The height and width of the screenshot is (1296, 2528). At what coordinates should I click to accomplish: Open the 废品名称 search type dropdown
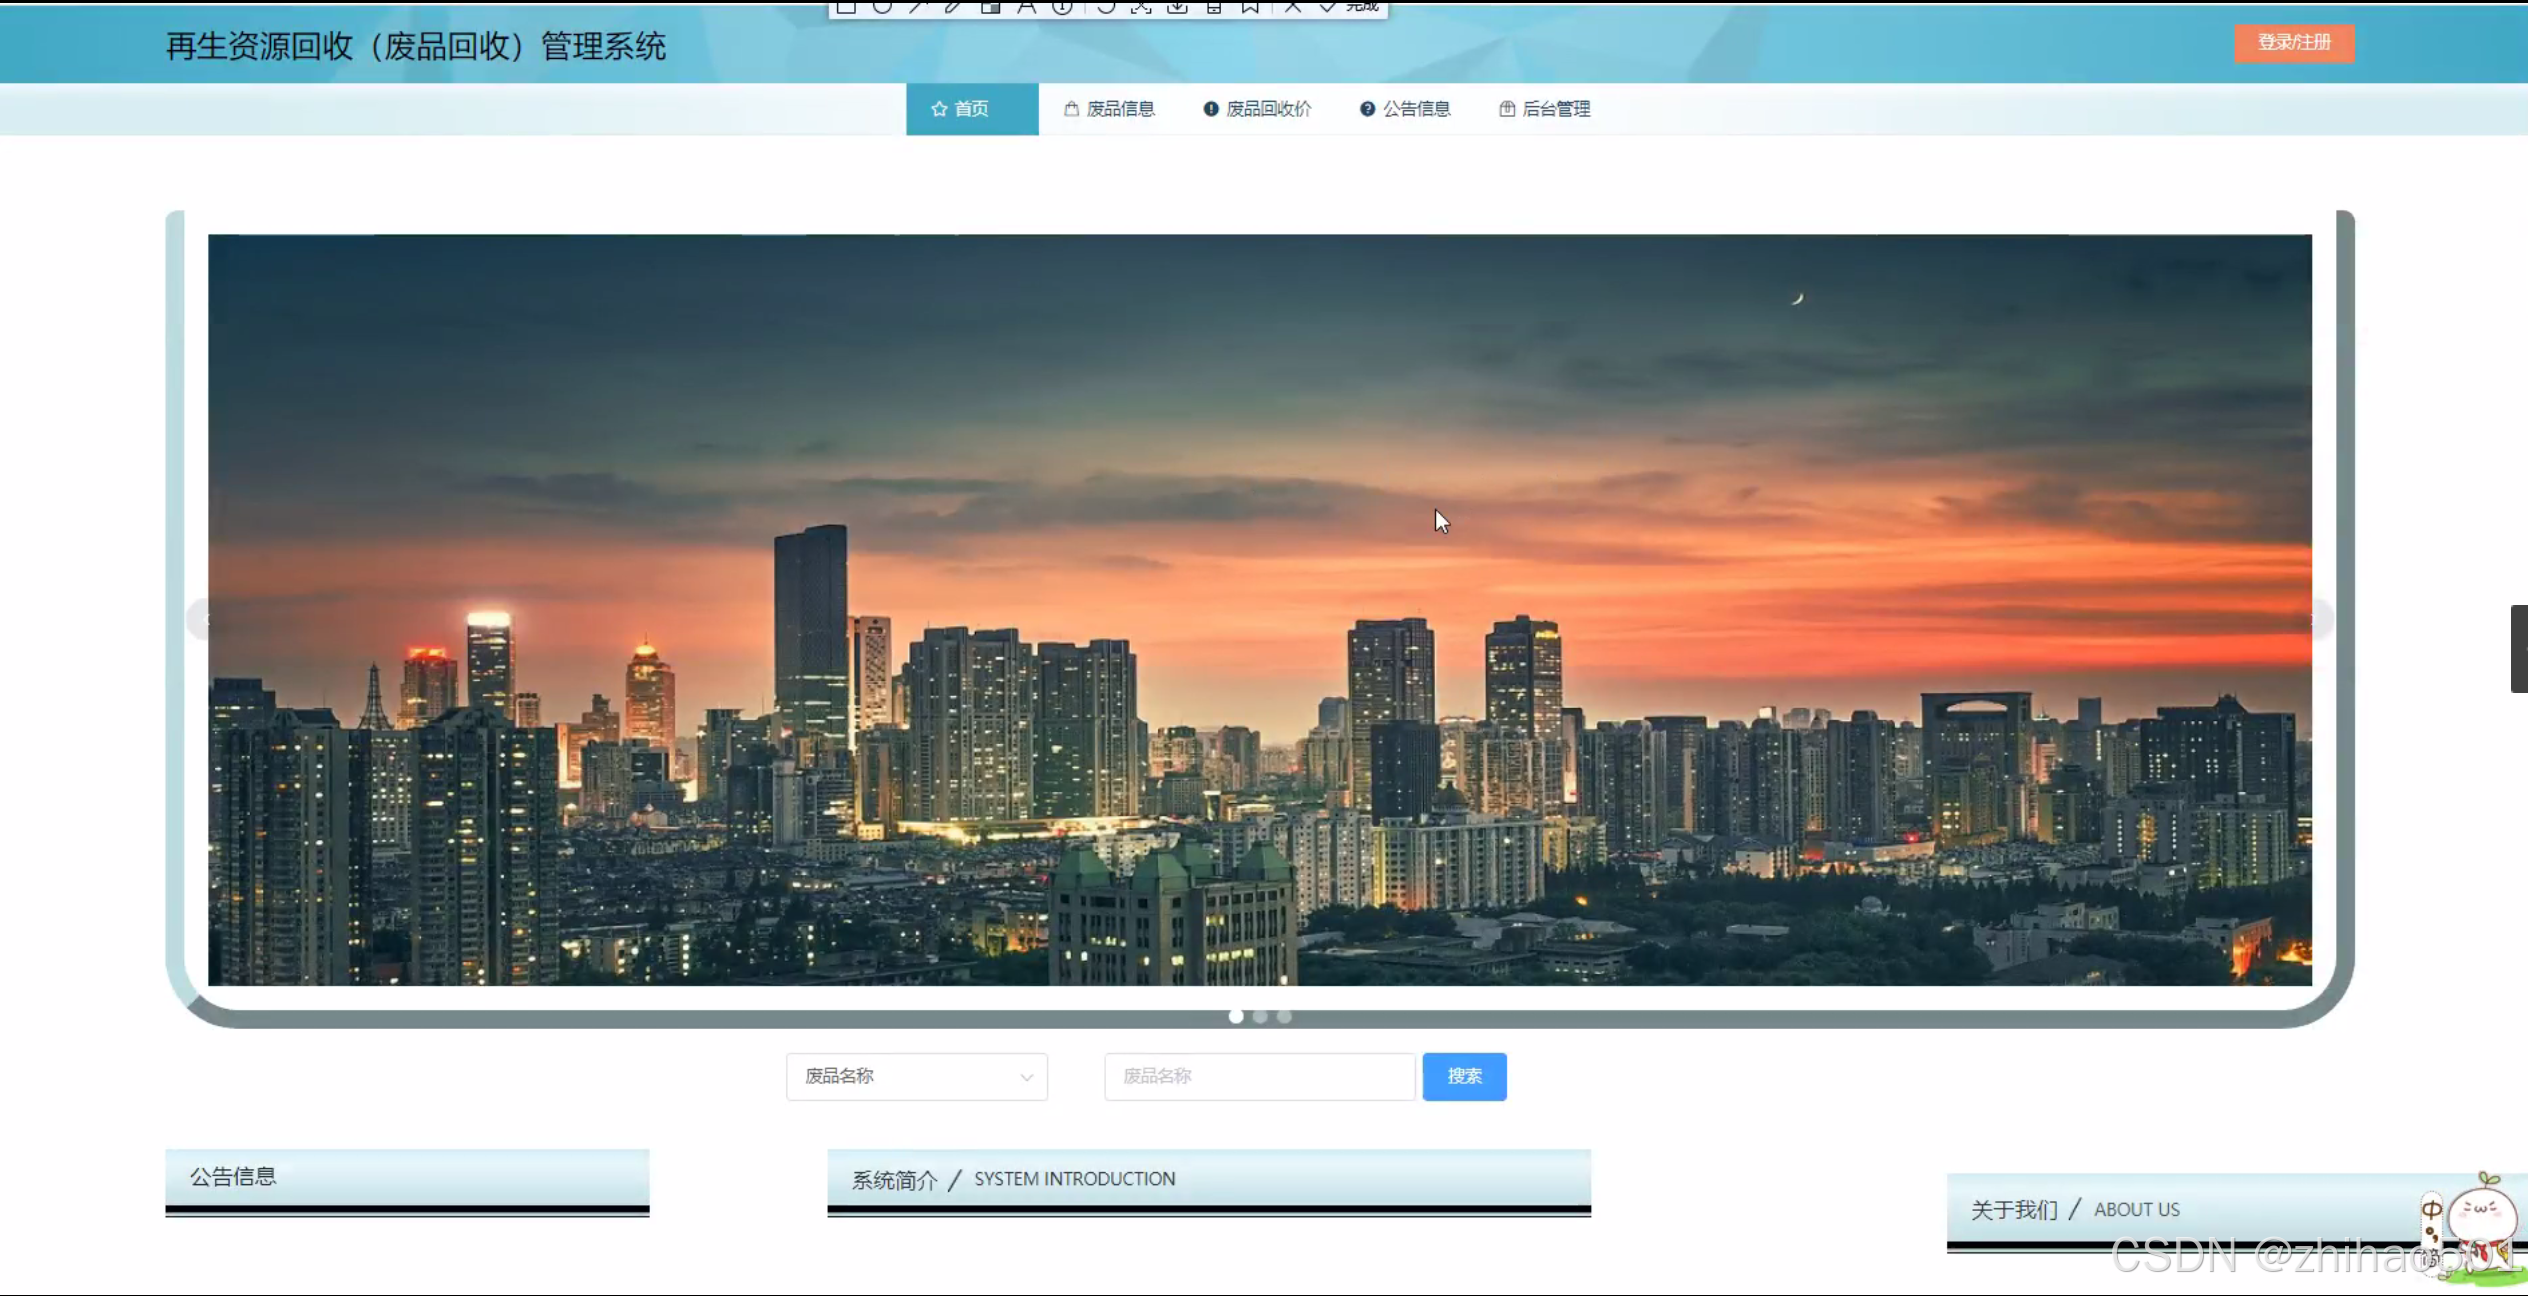click(x=916, y=1077)
